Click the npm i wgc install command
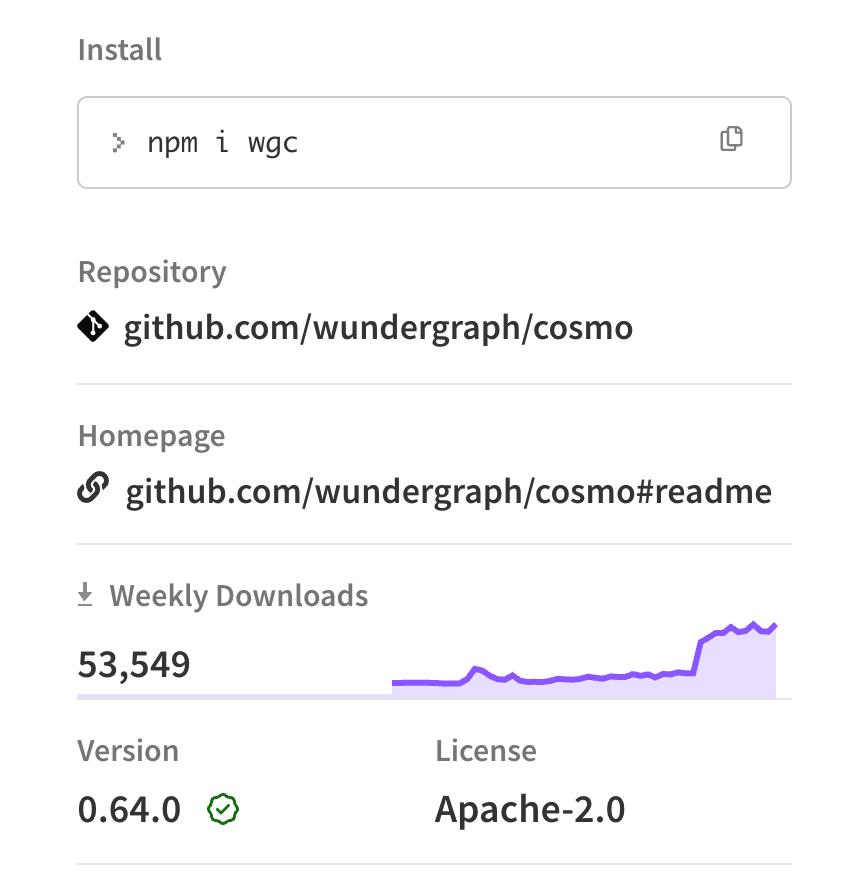Image resolution: width=862 pixels, height=896 pixels. (x=222, y=142)
